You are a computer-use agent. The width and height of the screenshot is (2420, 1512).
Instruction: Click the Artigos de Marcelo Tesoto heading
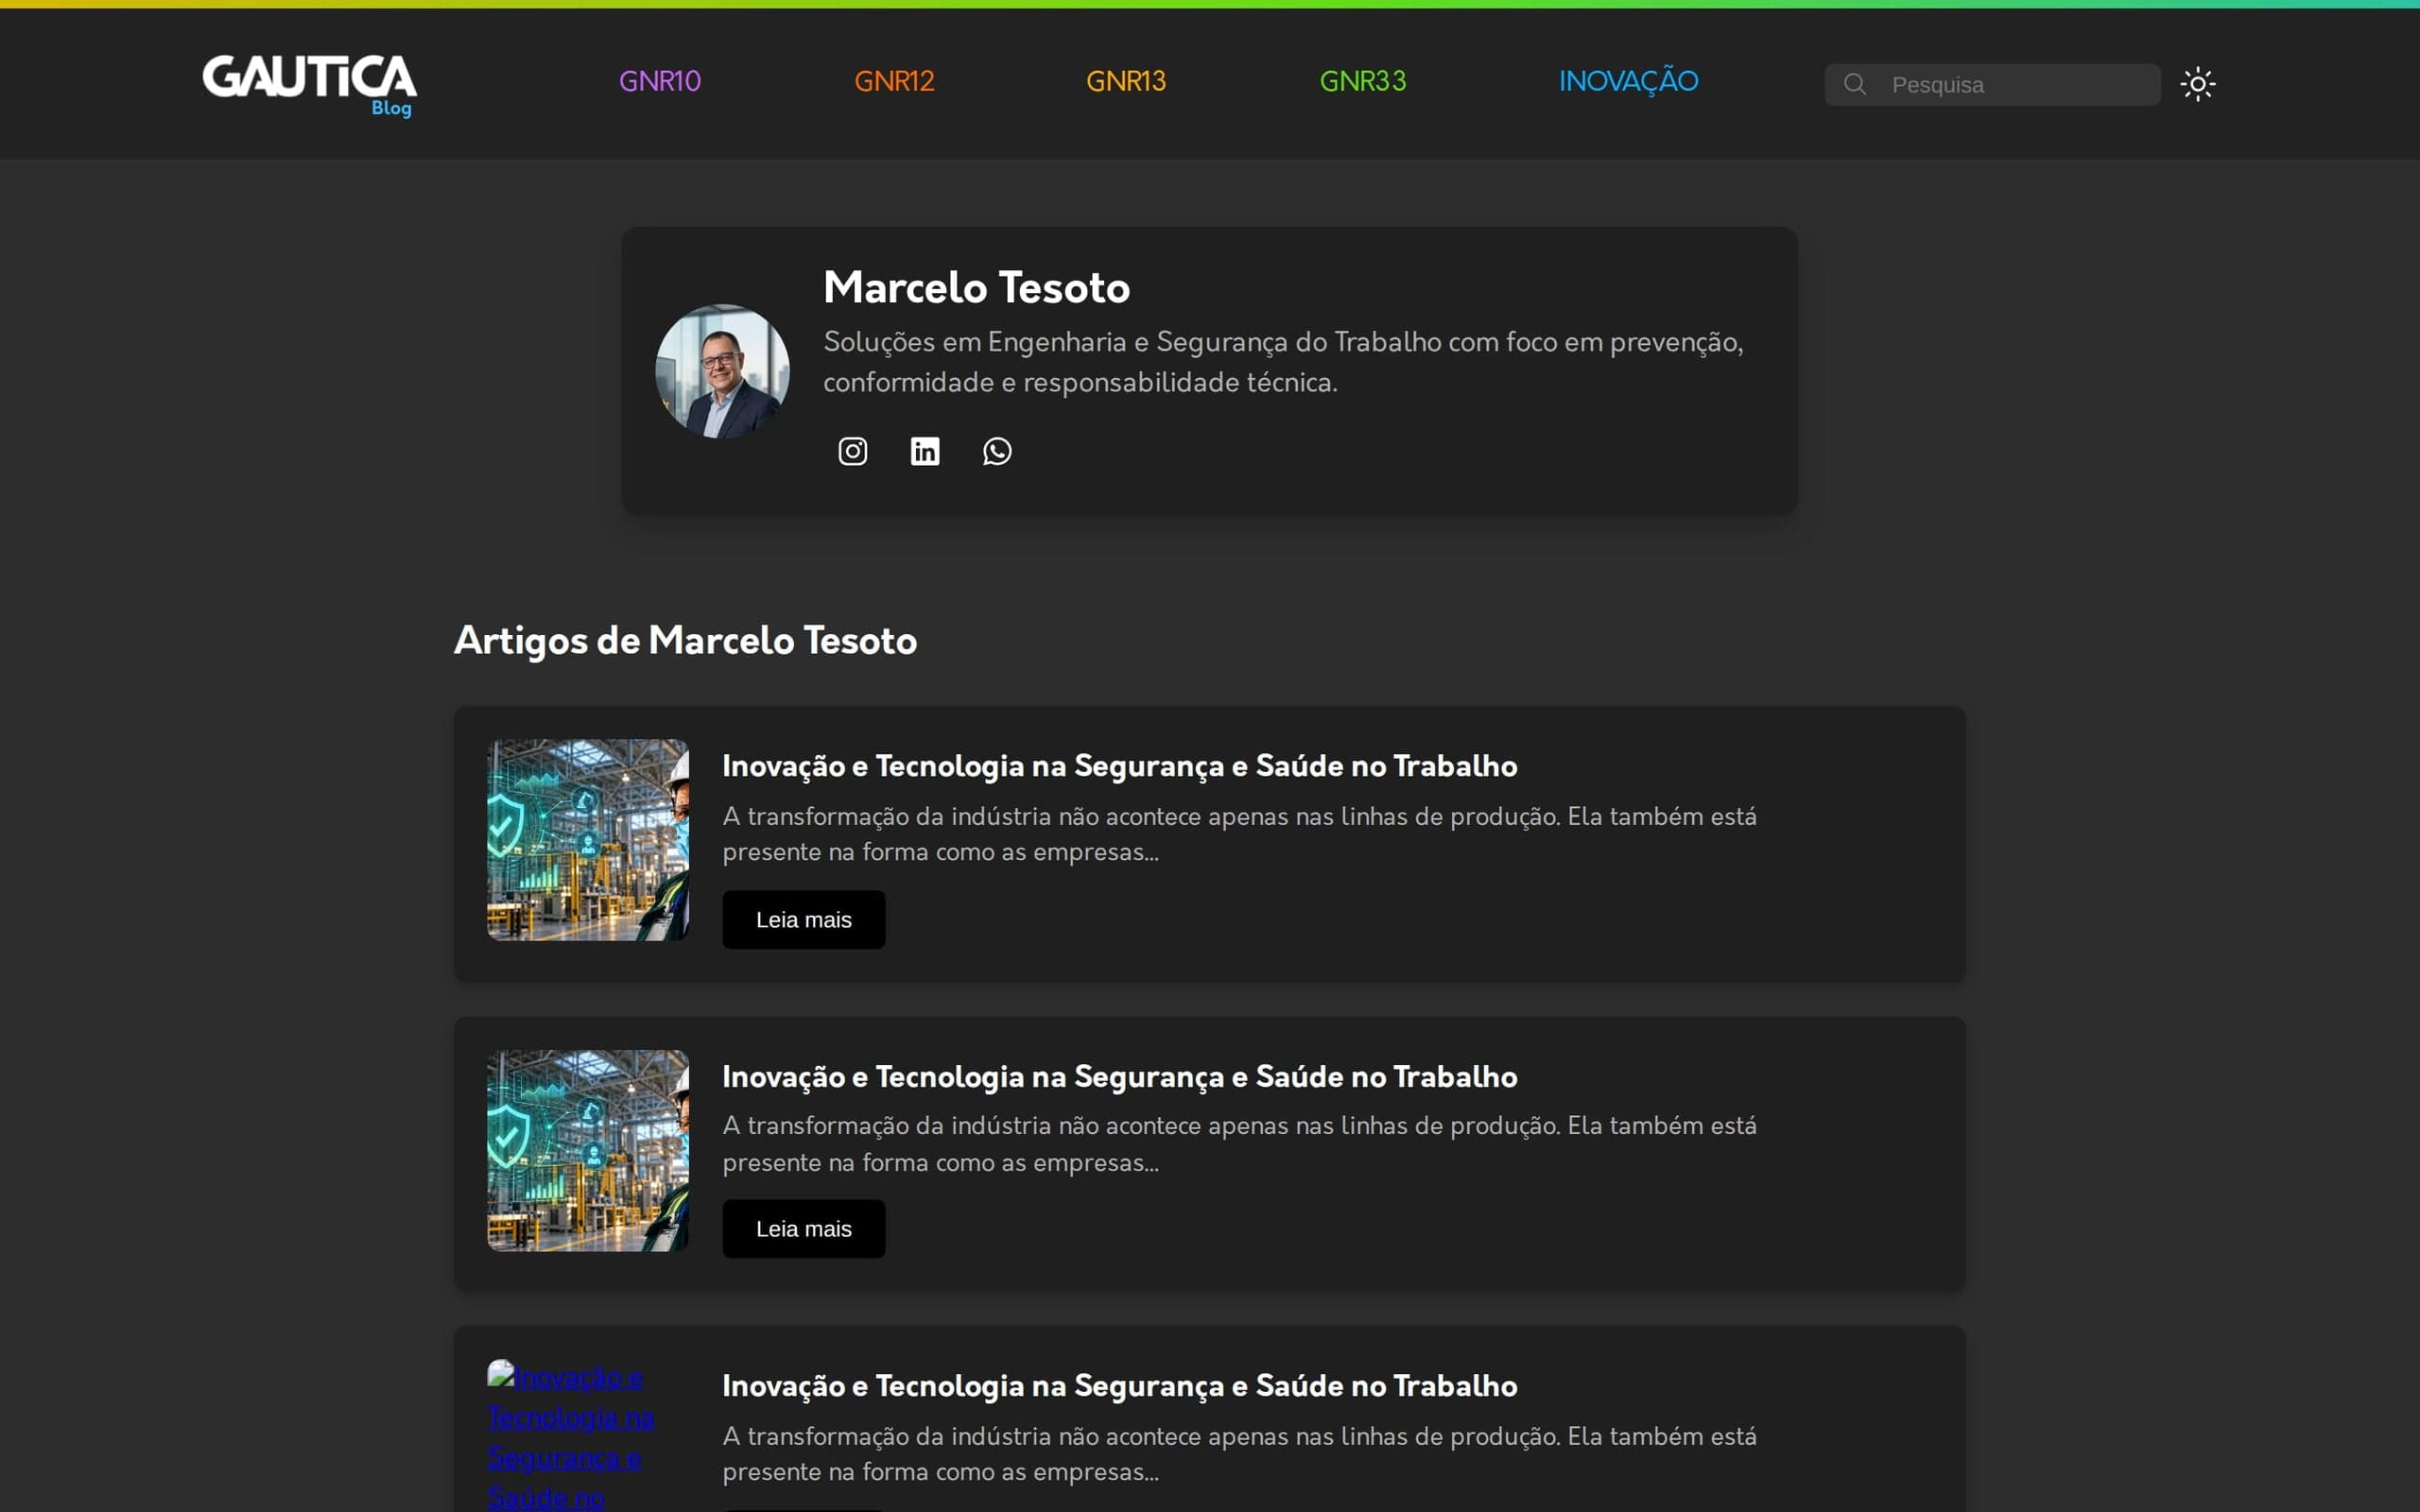685,640
